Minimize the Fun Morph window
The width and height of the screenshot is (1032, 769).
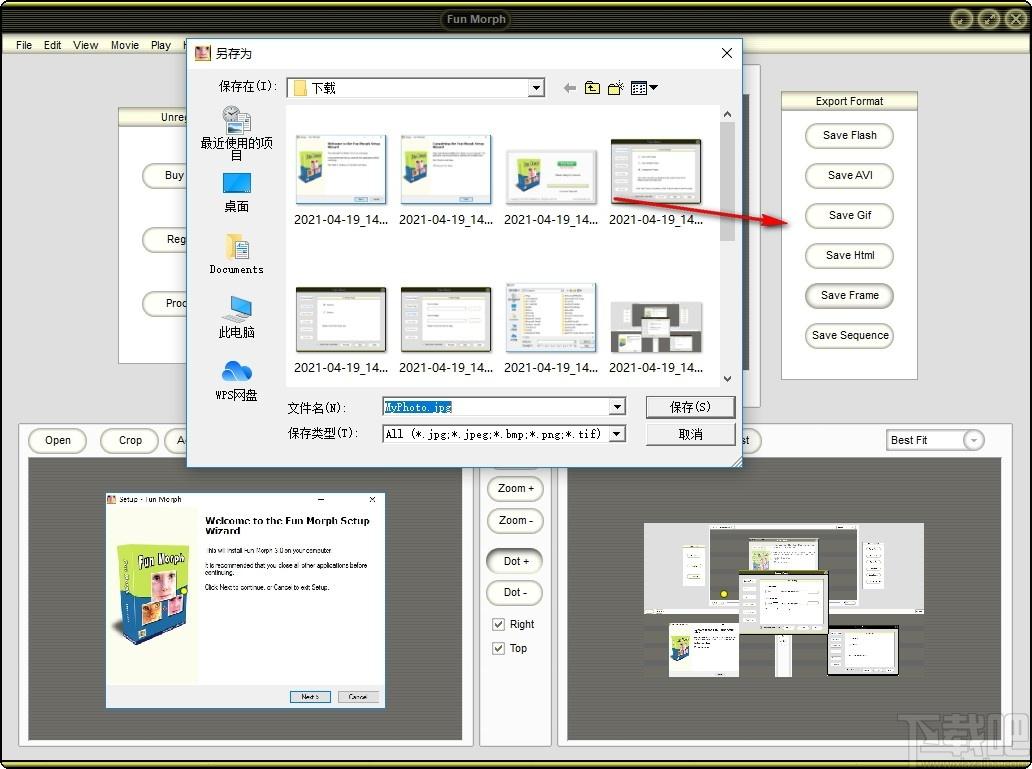pos(962,19)
